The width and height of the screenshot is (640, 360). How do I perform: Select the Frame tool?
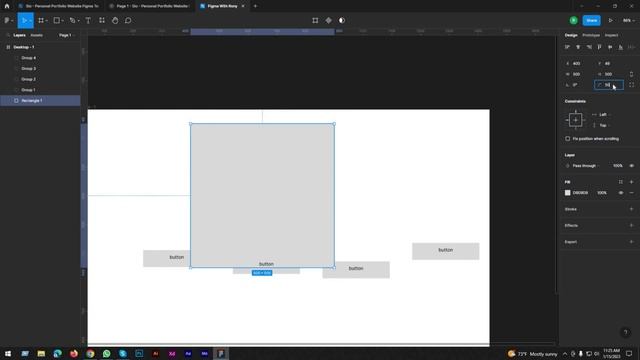pyautogui.click(x=41, y=20)
